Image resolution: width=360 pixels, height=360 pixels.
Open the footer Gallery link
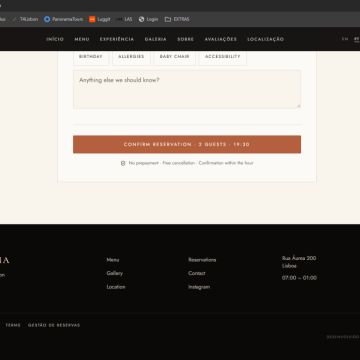pyautogui.click(x=115, y=273)
